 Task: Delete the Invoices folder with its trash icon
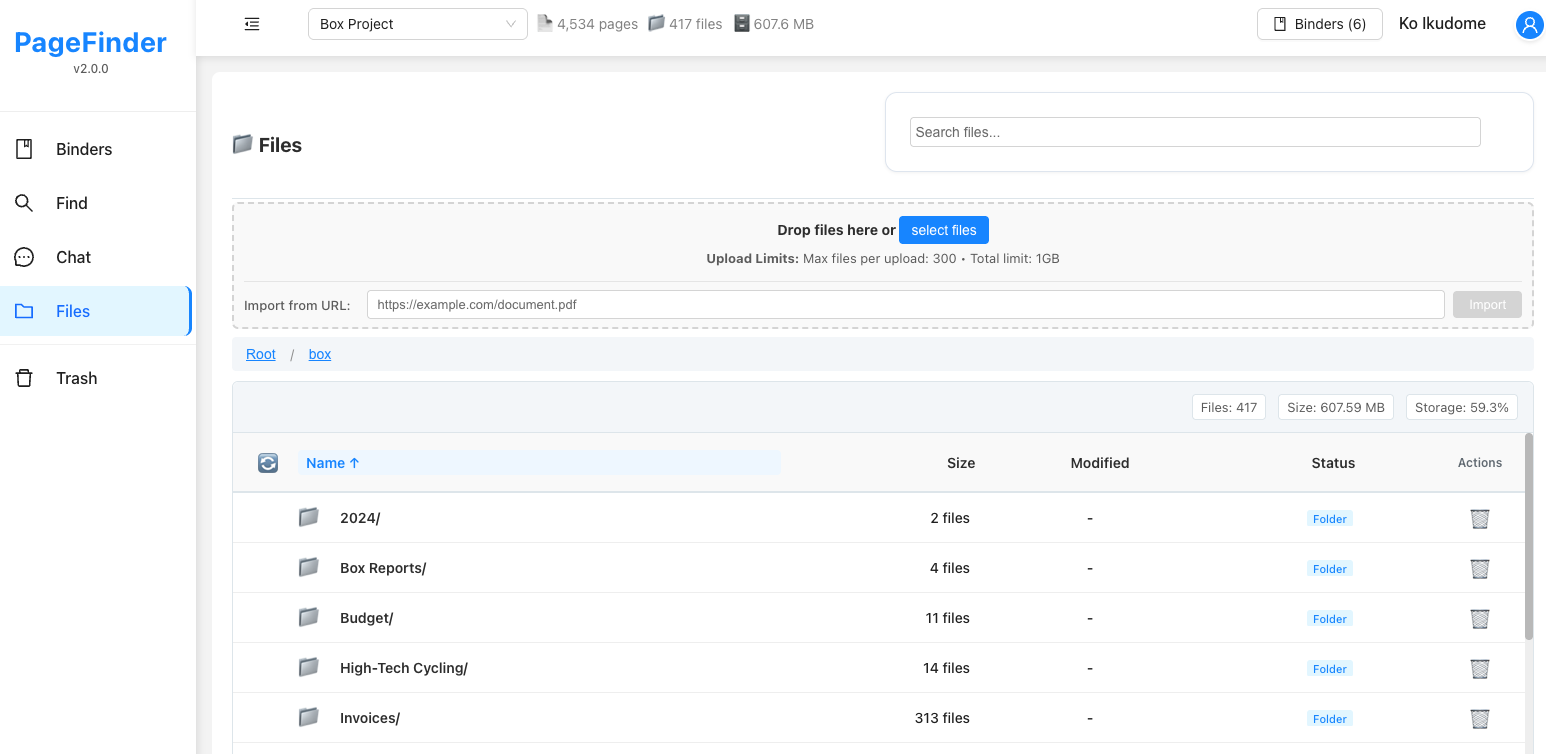pyautogui.click(x=1480, y=718)
